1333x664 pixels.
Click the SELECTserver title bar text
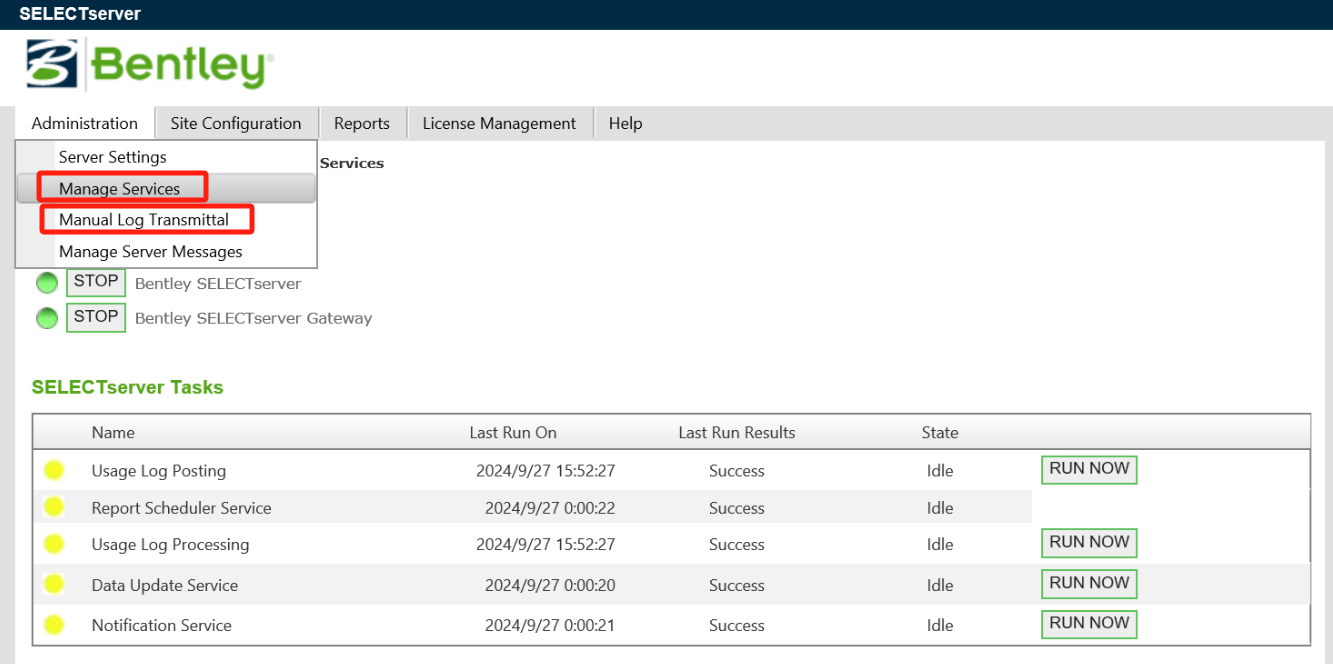(80, 14)
